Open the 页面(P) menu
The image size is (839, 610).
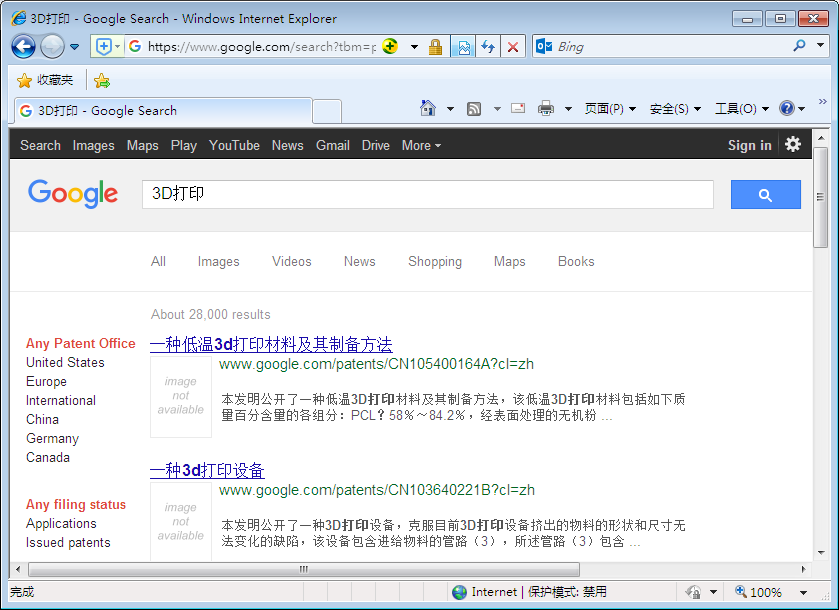click(x=610, y=109)
